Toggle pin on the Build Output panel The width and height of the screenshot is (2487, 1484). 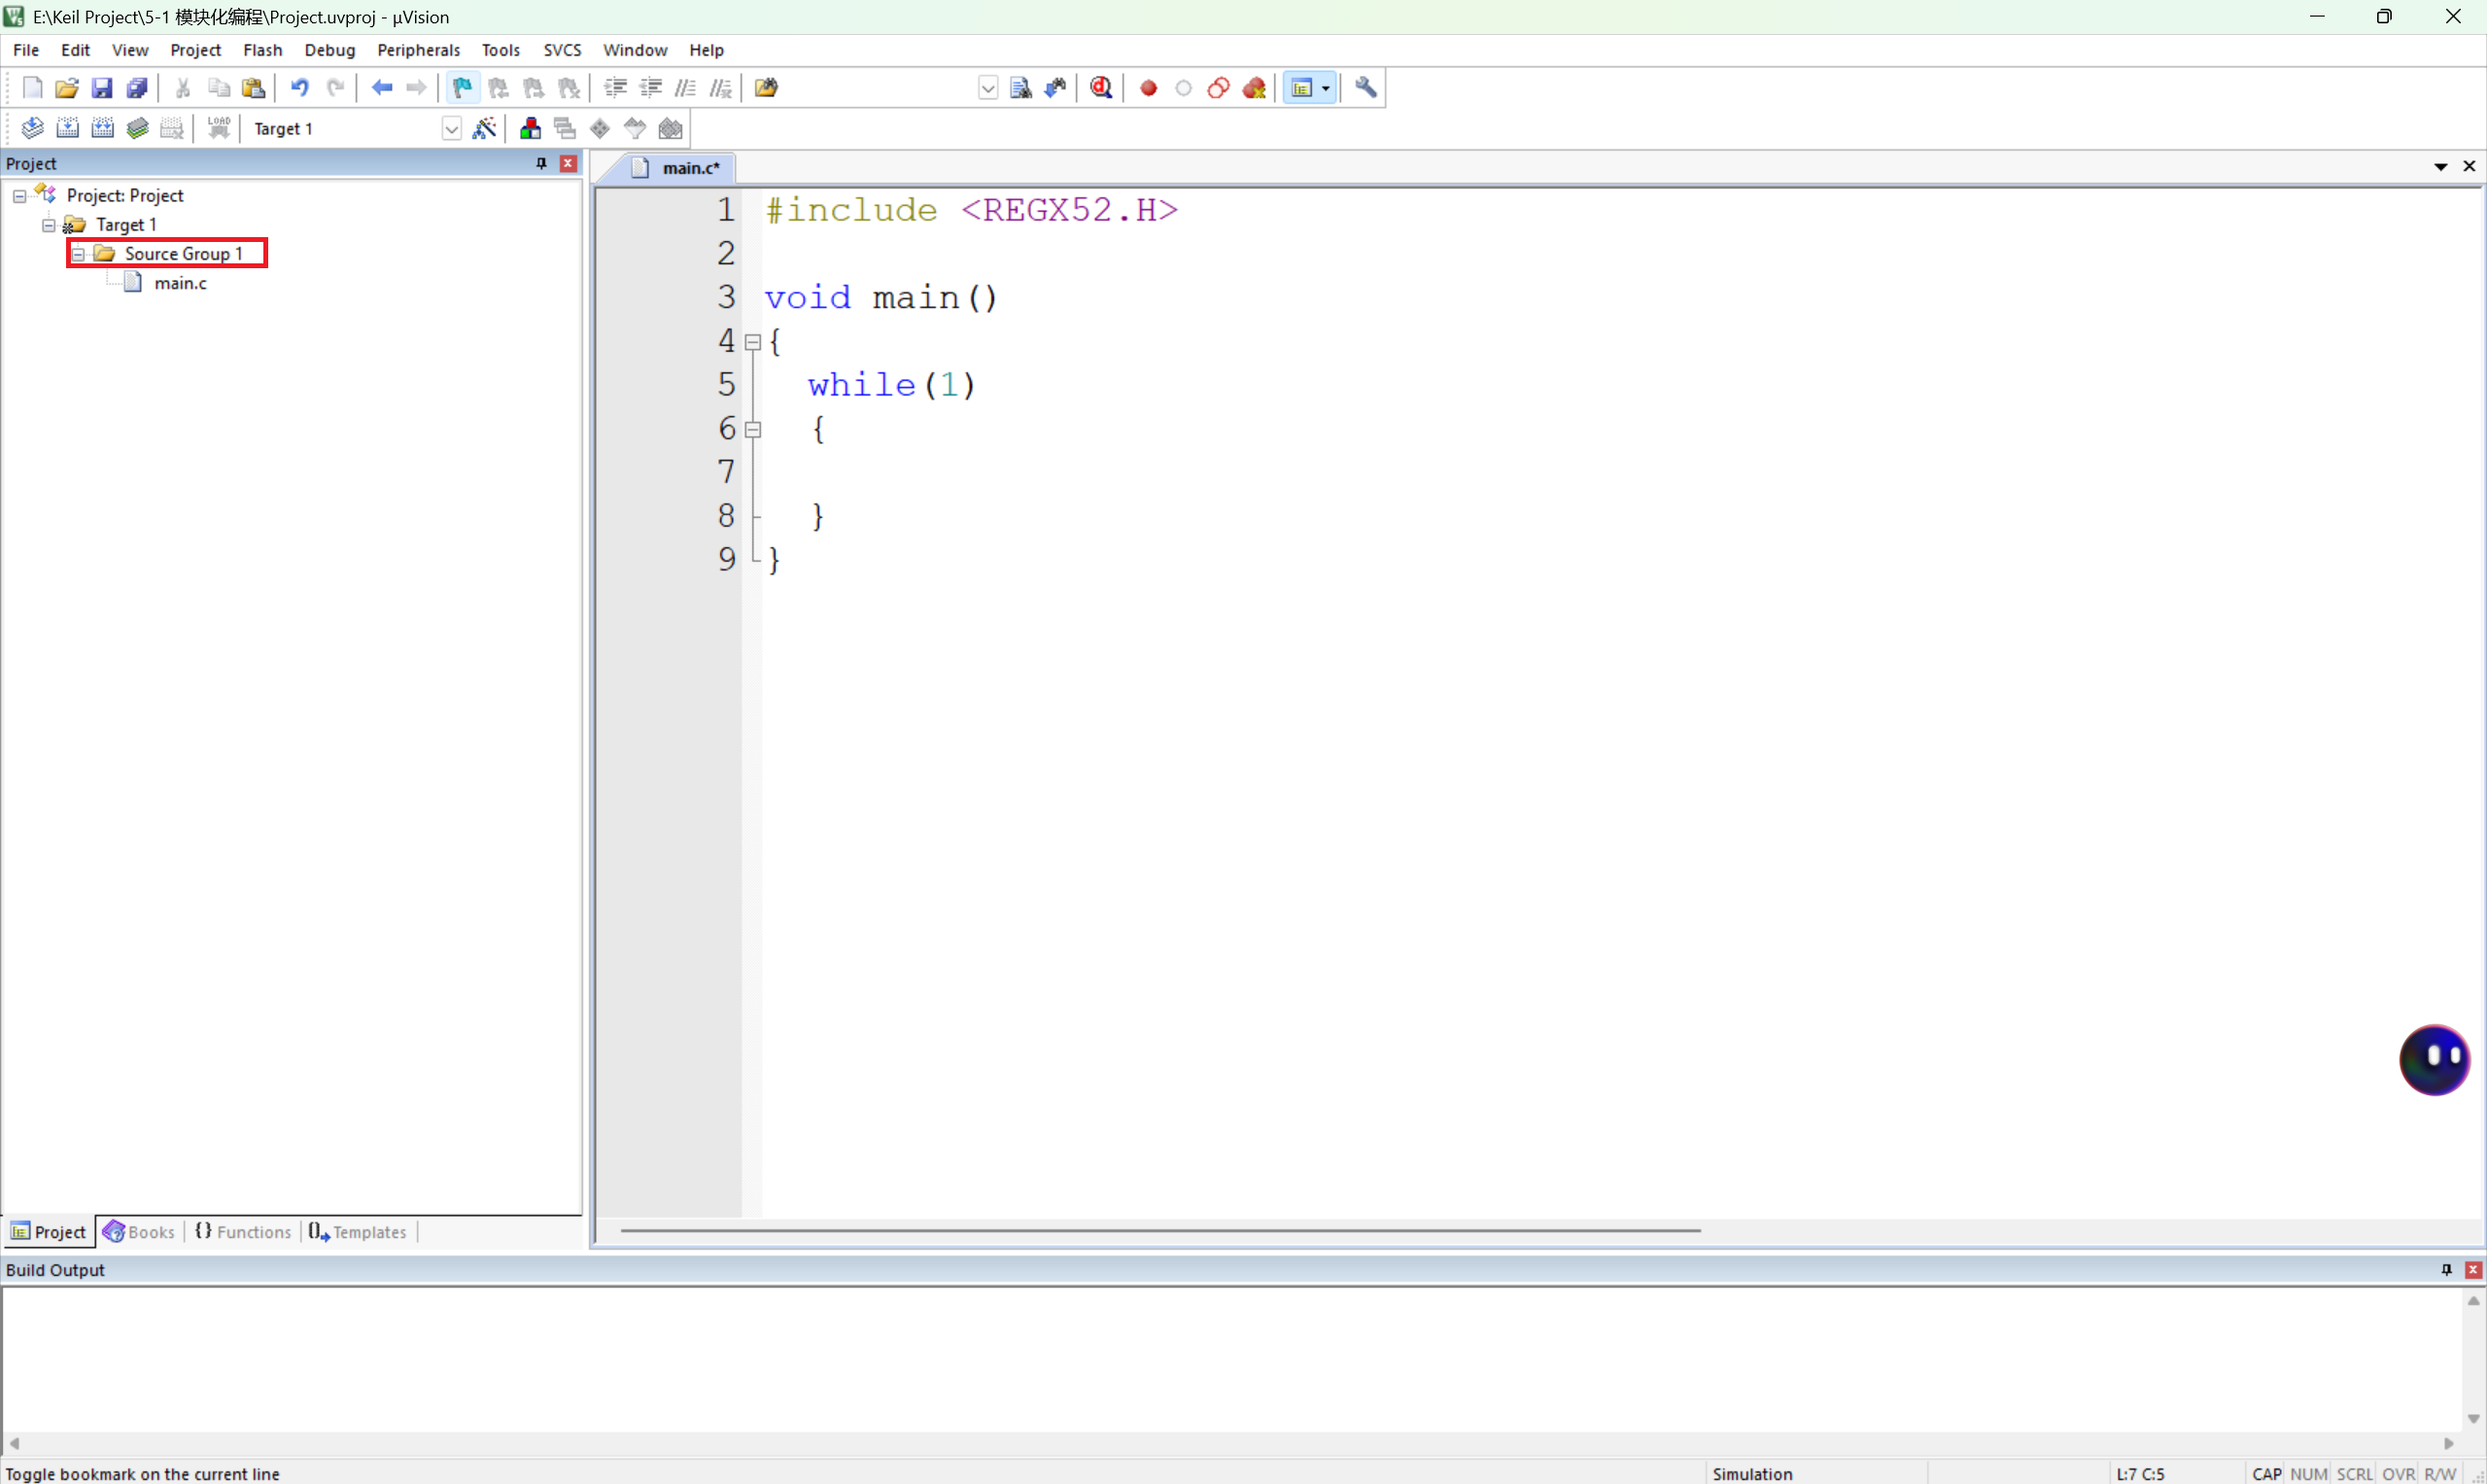[x=2446, y=1269]
